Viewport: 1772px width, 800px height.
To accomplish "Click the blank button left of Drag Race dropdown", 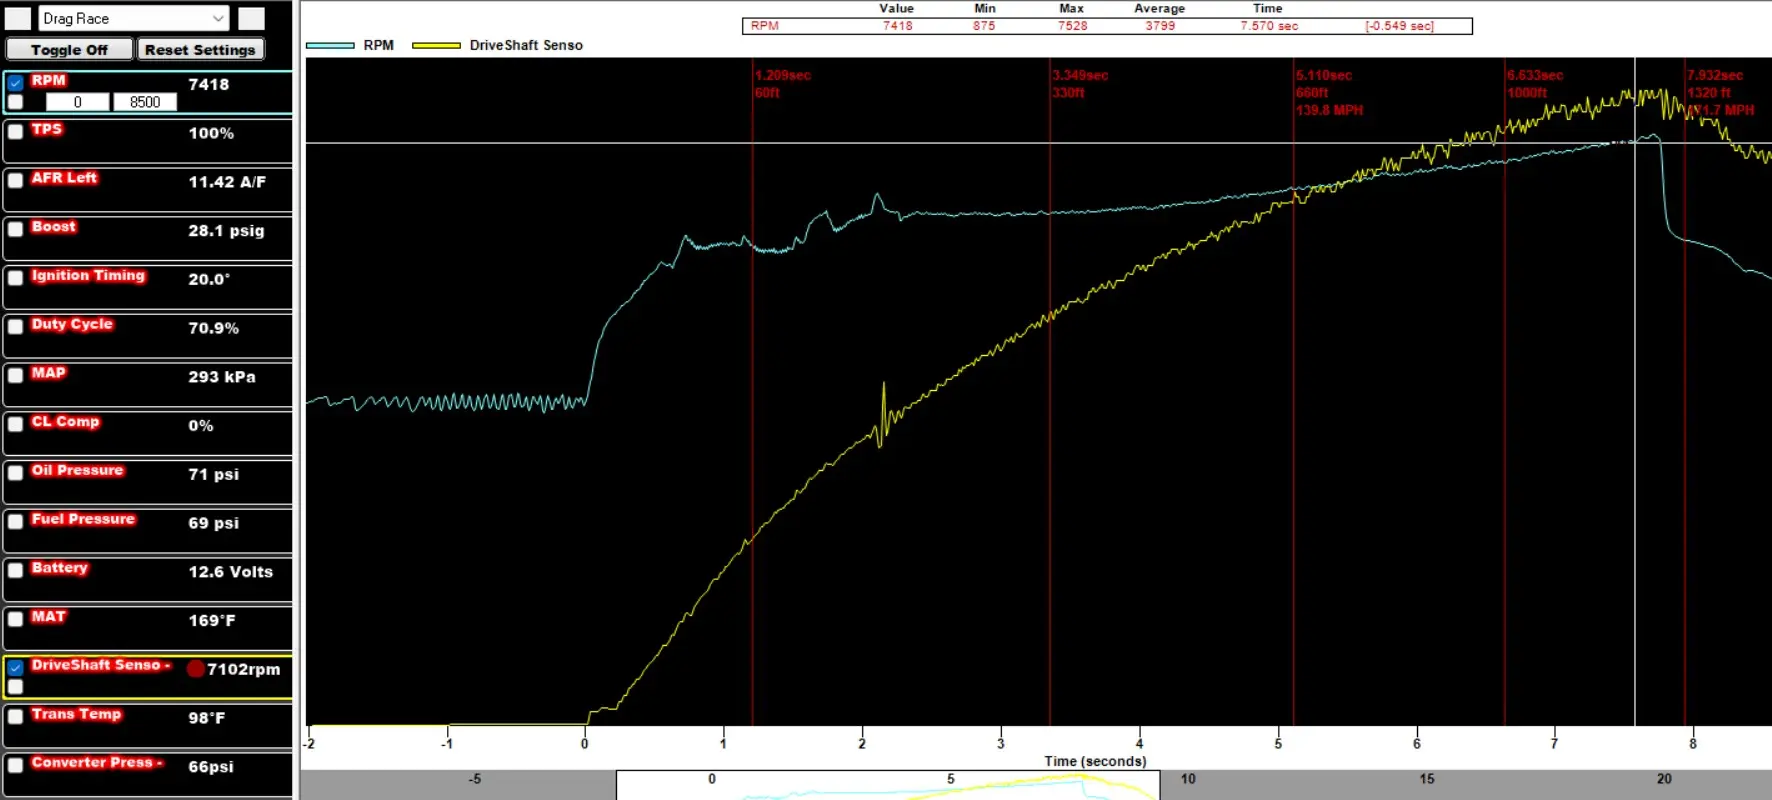I will [18, 18].
